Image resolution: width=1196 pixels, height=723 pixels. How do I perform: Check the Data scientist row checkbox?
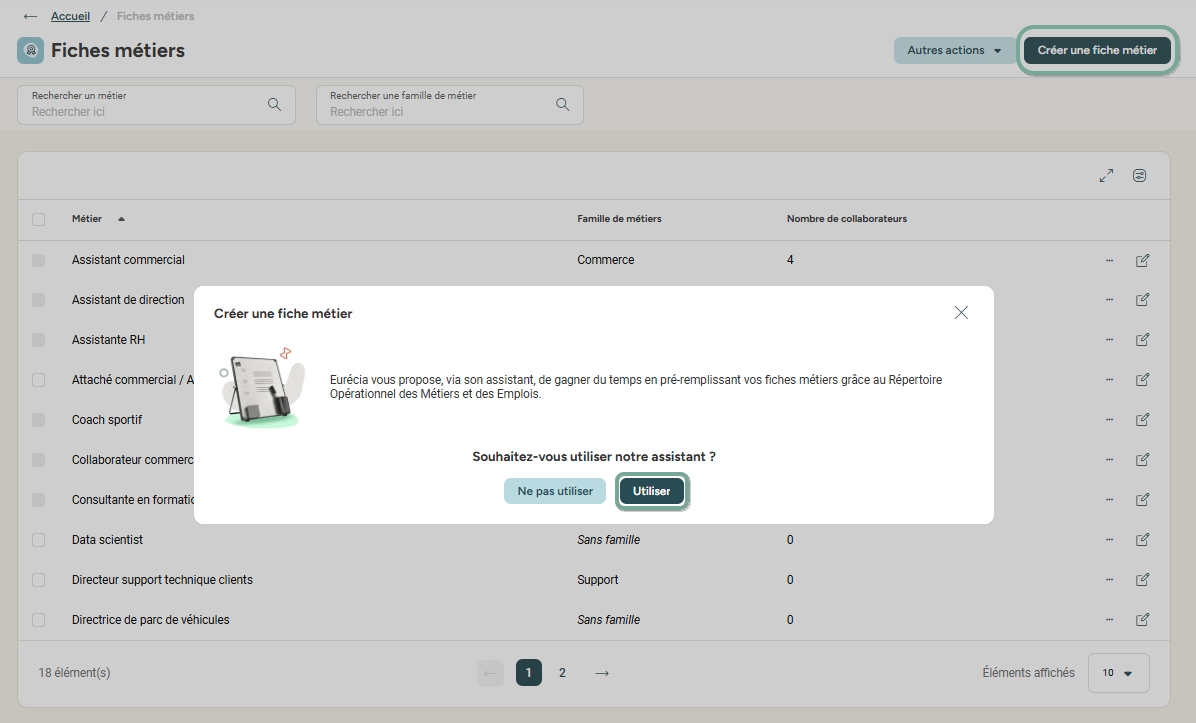[x=39, y=540]
